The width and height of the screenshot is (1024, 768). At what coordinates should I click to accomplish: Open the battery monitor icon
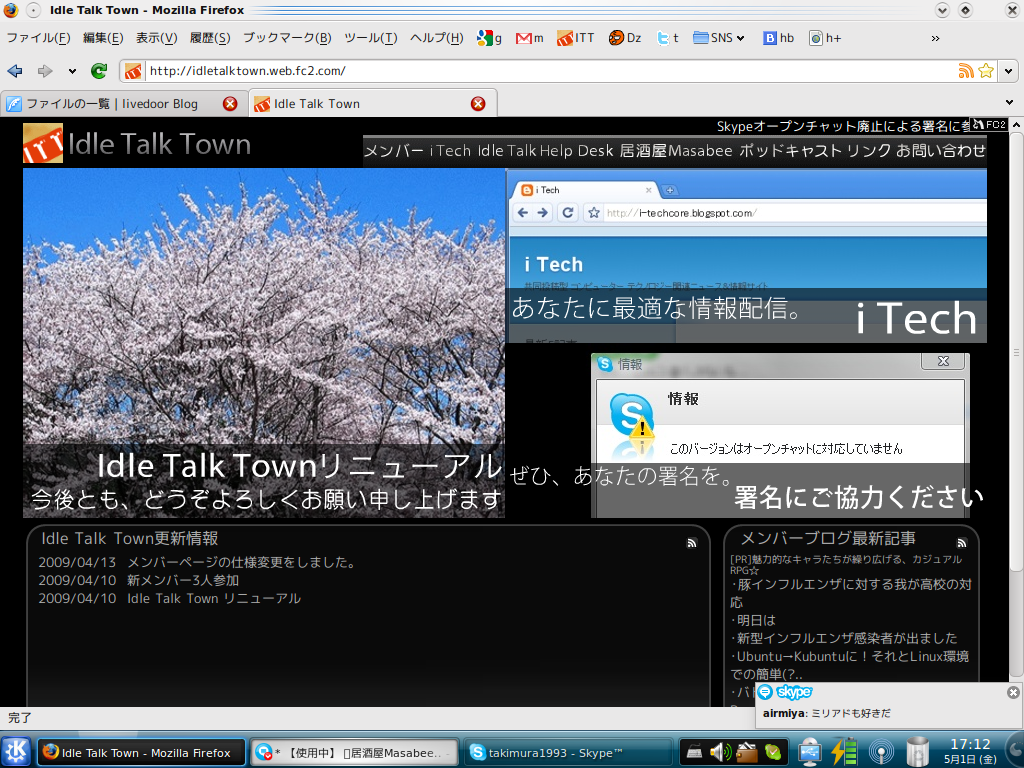[844, 752]
